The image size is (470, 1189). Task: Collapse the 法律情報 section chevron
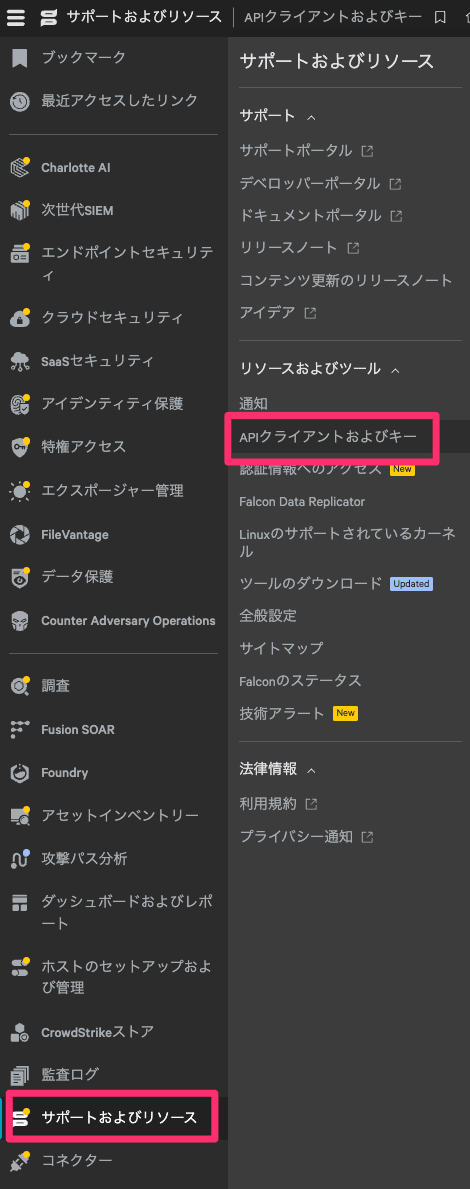tap(311, 770)
